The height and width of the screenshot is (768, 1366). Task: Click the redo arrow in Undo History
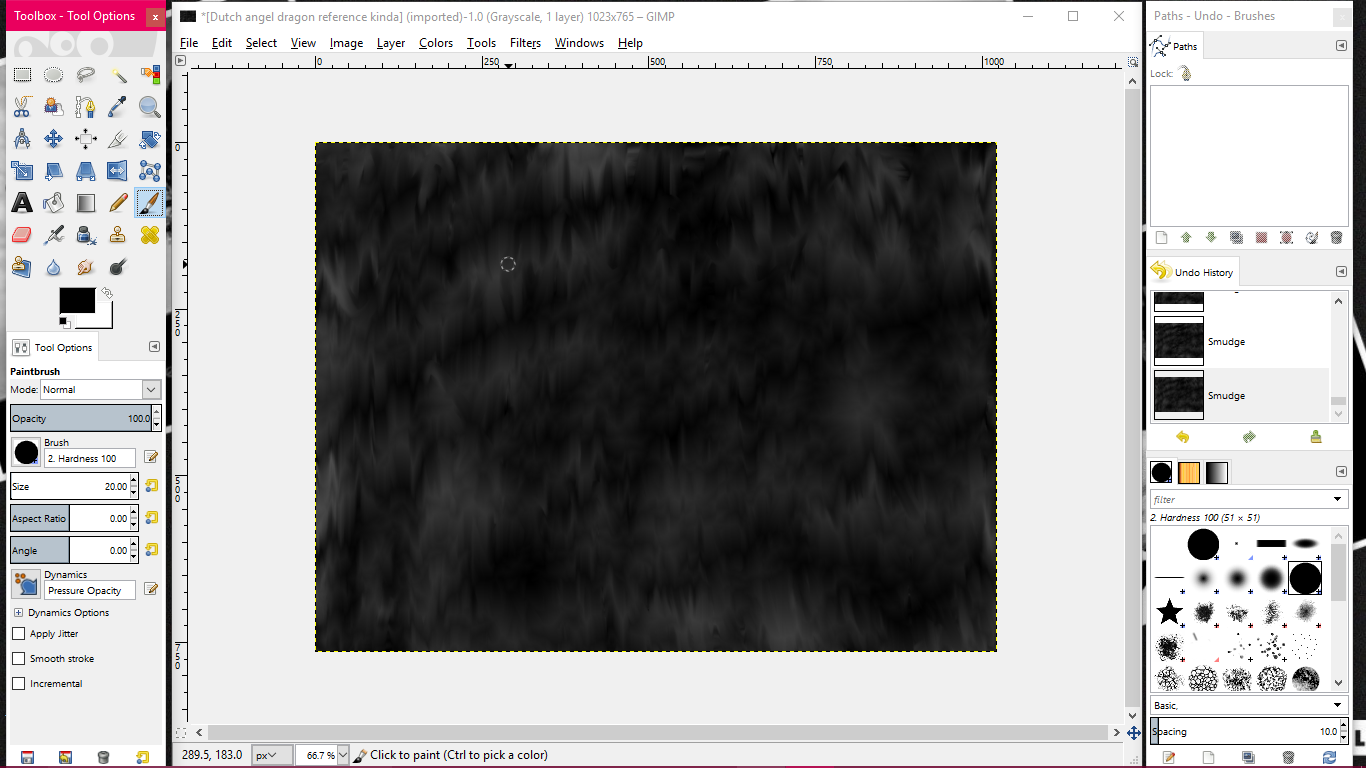coord(1249,437)
